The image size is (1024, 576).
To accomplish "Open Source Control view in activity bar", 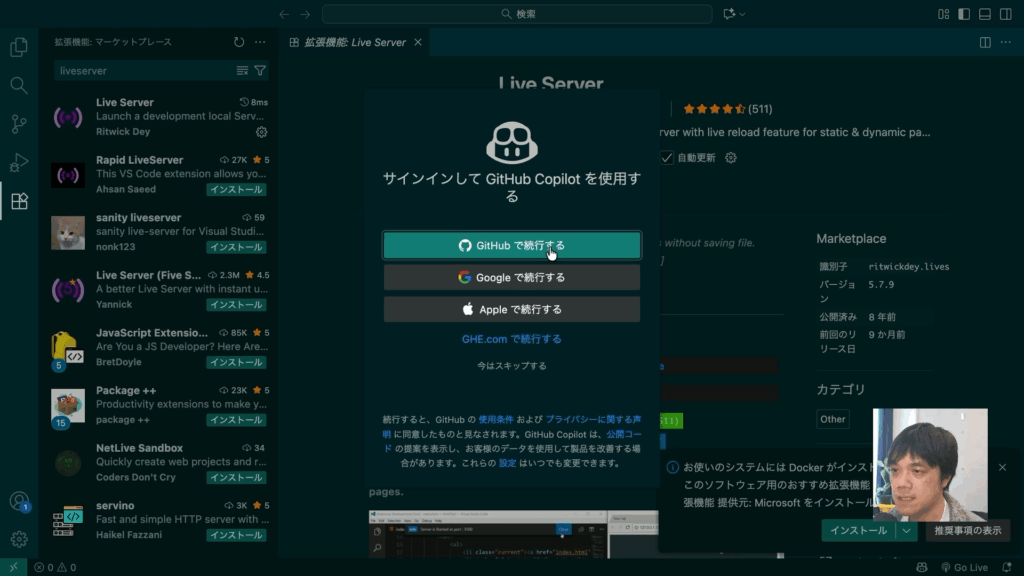I will (18, 124).
